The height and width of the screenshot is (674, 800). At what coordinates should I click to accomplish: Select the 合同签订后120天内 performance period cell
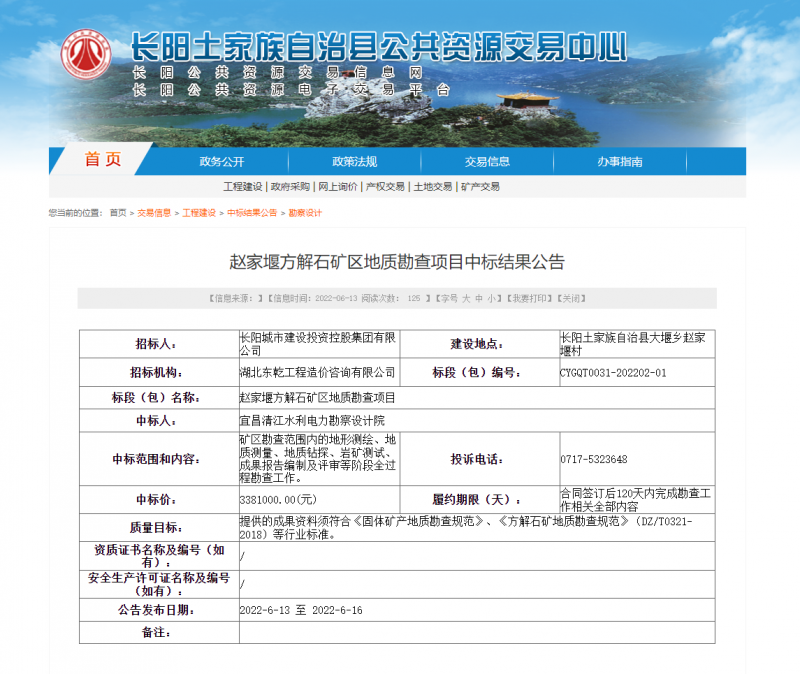point(637,500)
